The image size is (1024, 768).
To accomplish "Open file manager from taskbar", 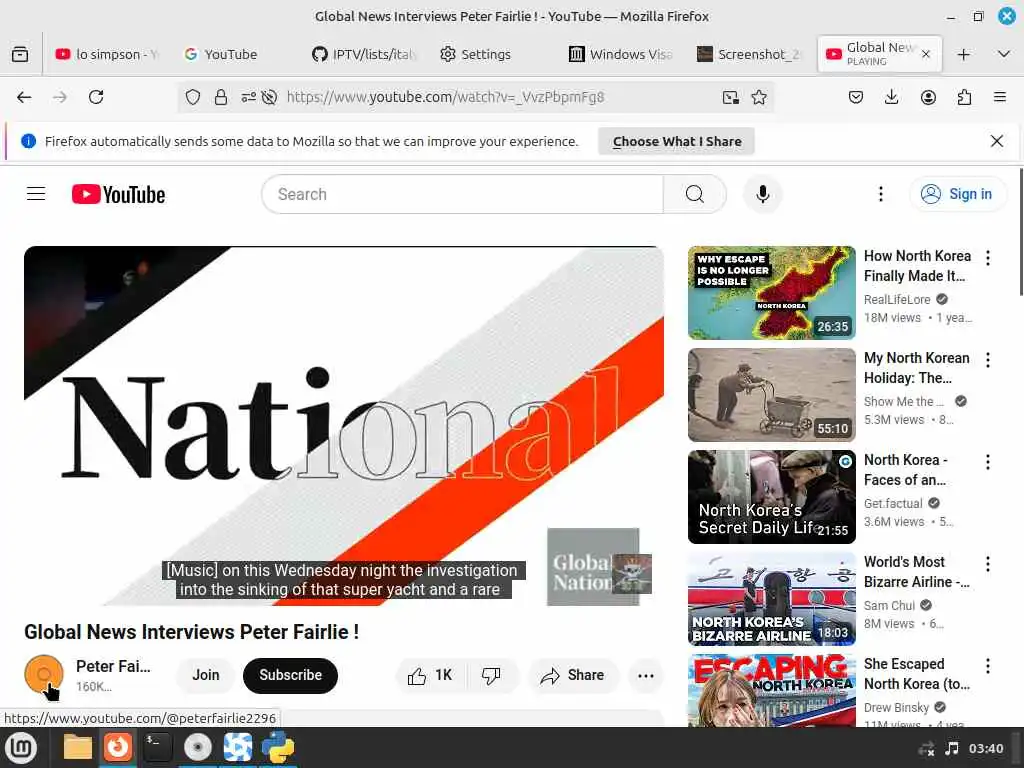I will 78,747.
